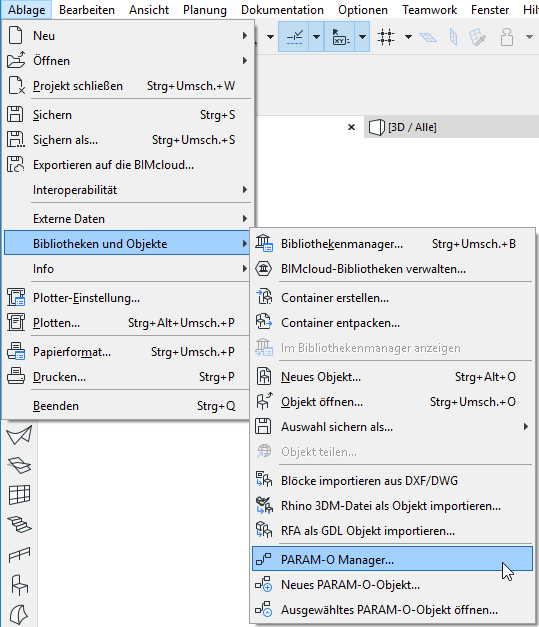Open the PARAM-O Manager entry
Screen dimensions: 539x627
[x=392, y=559]
